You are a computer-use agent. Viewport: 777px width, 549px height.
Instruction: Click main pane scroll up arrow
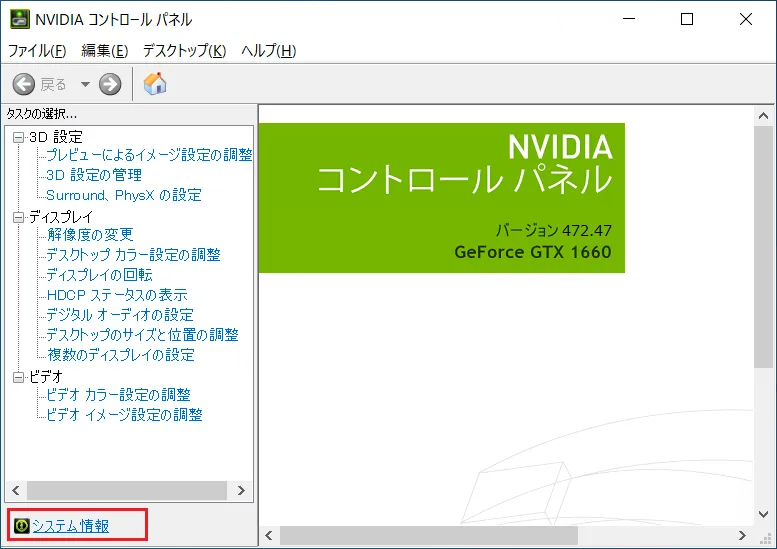(764, 116)
